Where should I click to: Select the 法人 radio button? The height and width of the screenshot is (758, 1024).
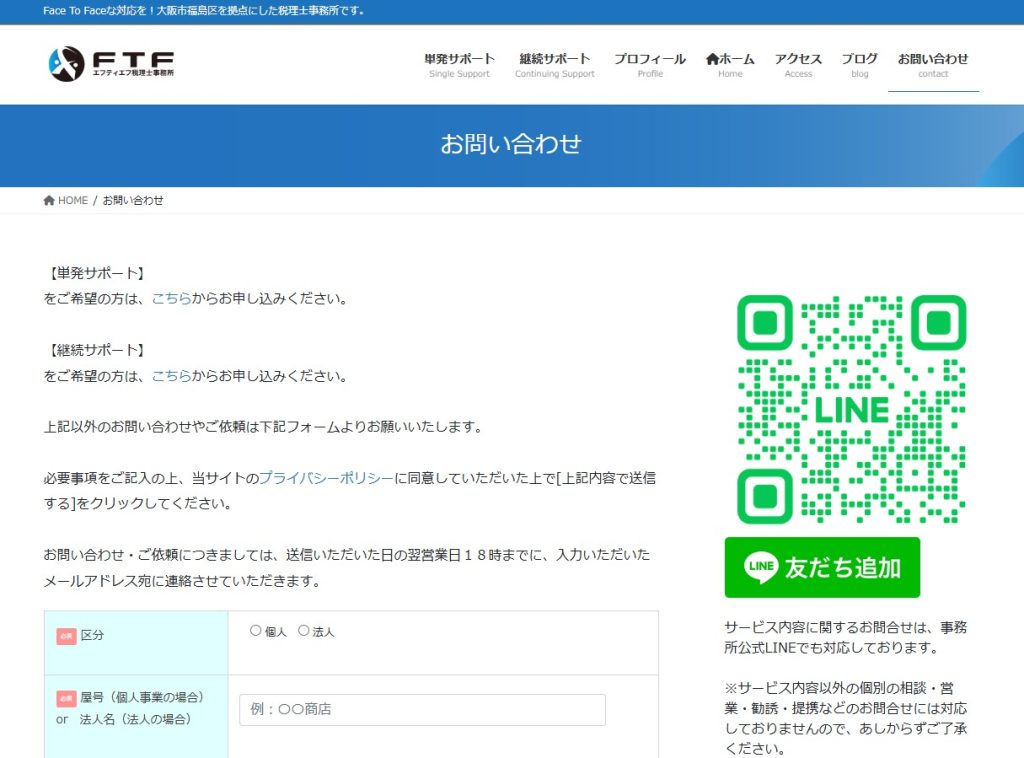304,631
